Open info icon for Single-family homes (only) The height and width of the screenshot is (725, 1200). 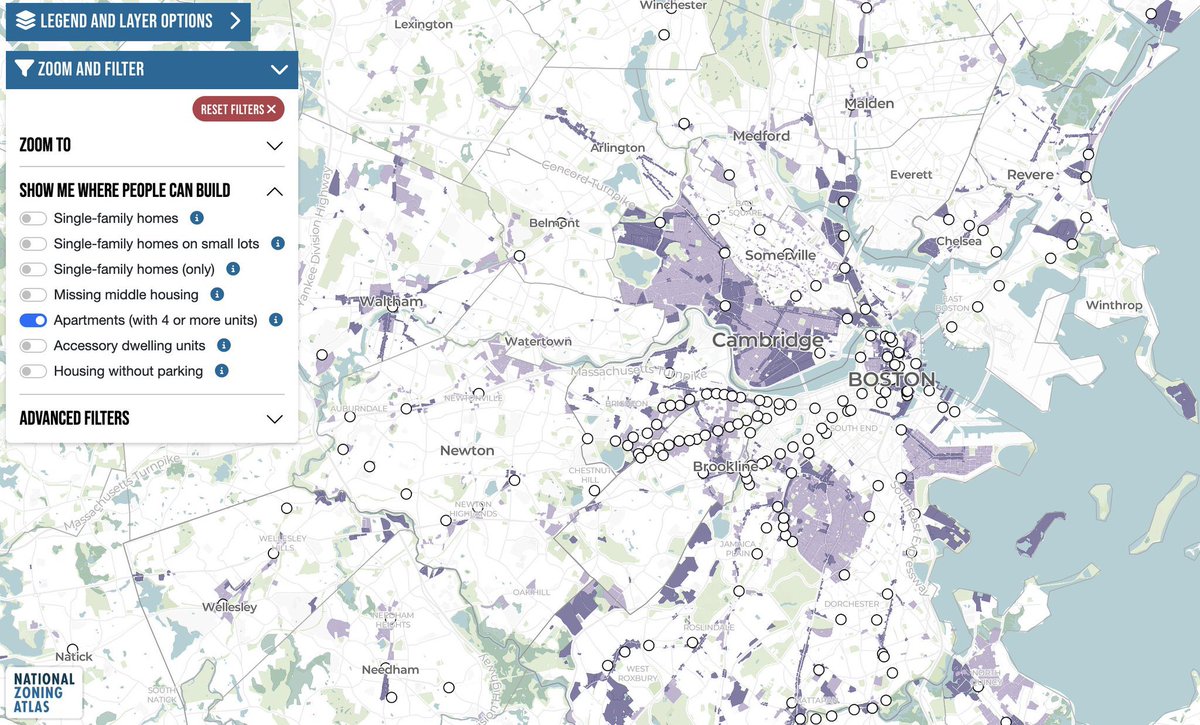point(233,269)
